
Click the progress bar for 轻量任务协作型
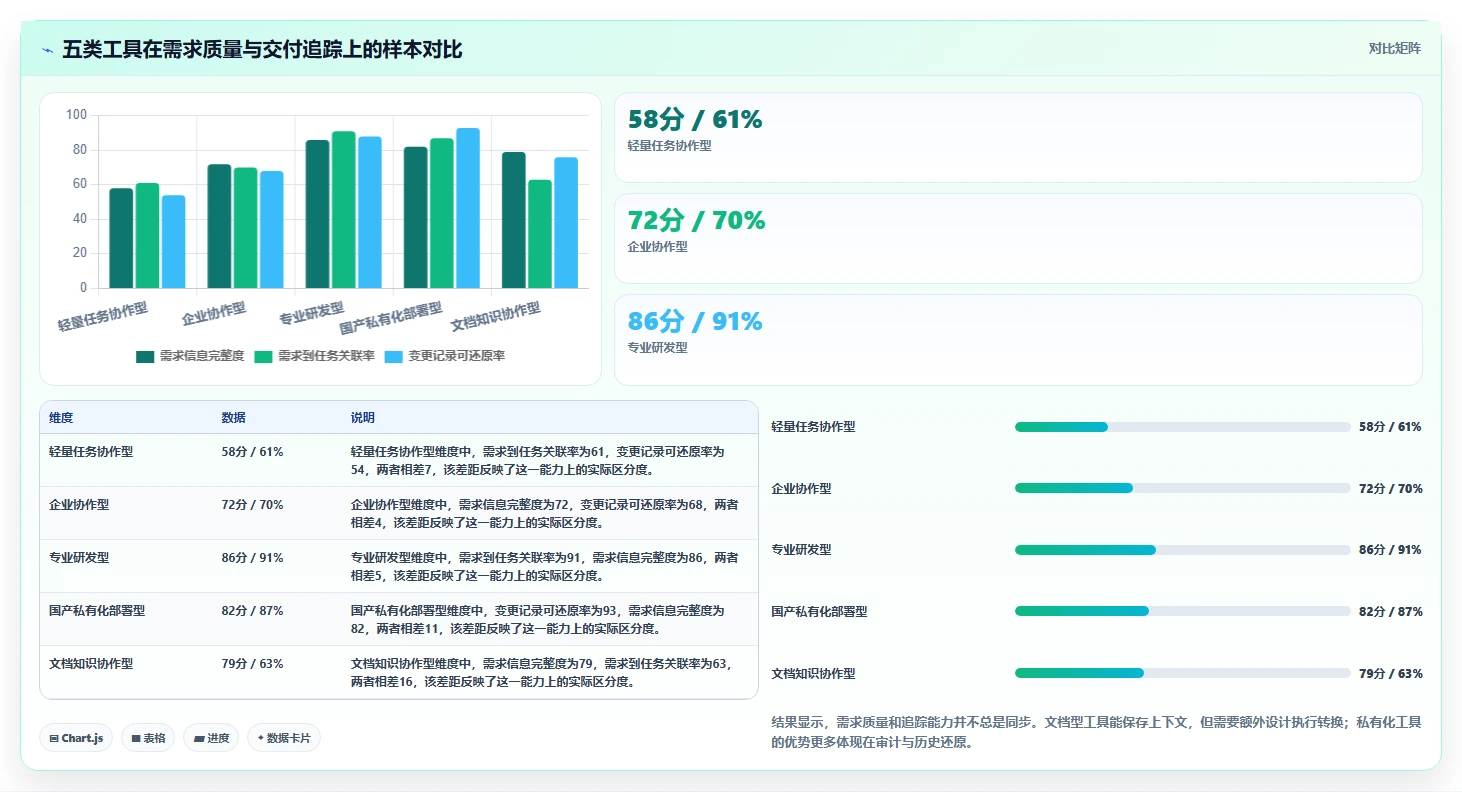1183,427
